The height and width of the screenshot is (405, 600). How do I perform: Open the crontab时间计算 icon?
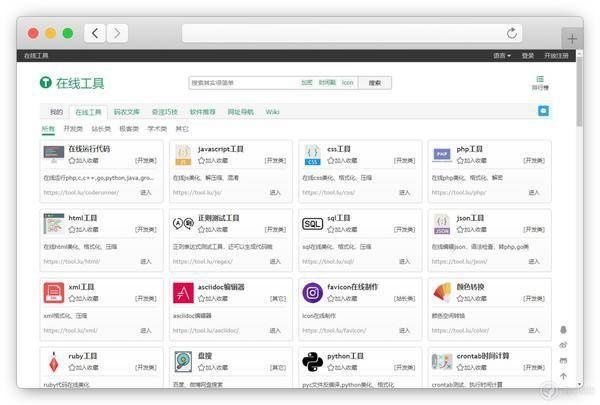coord(442,362)
